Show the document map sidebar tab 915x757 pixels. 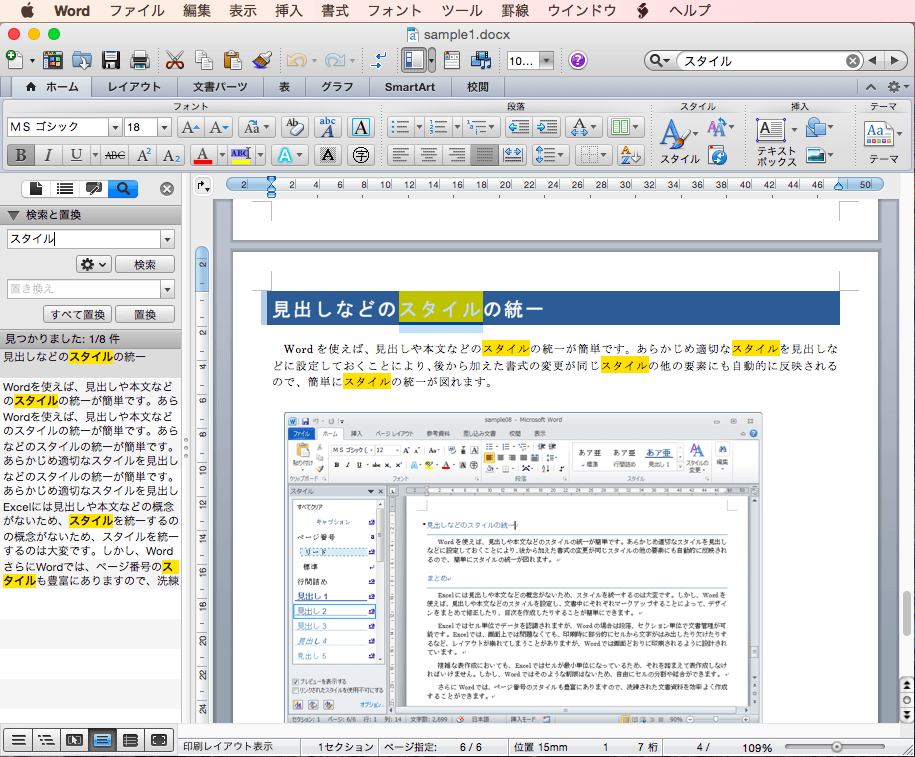pos(65,189)
